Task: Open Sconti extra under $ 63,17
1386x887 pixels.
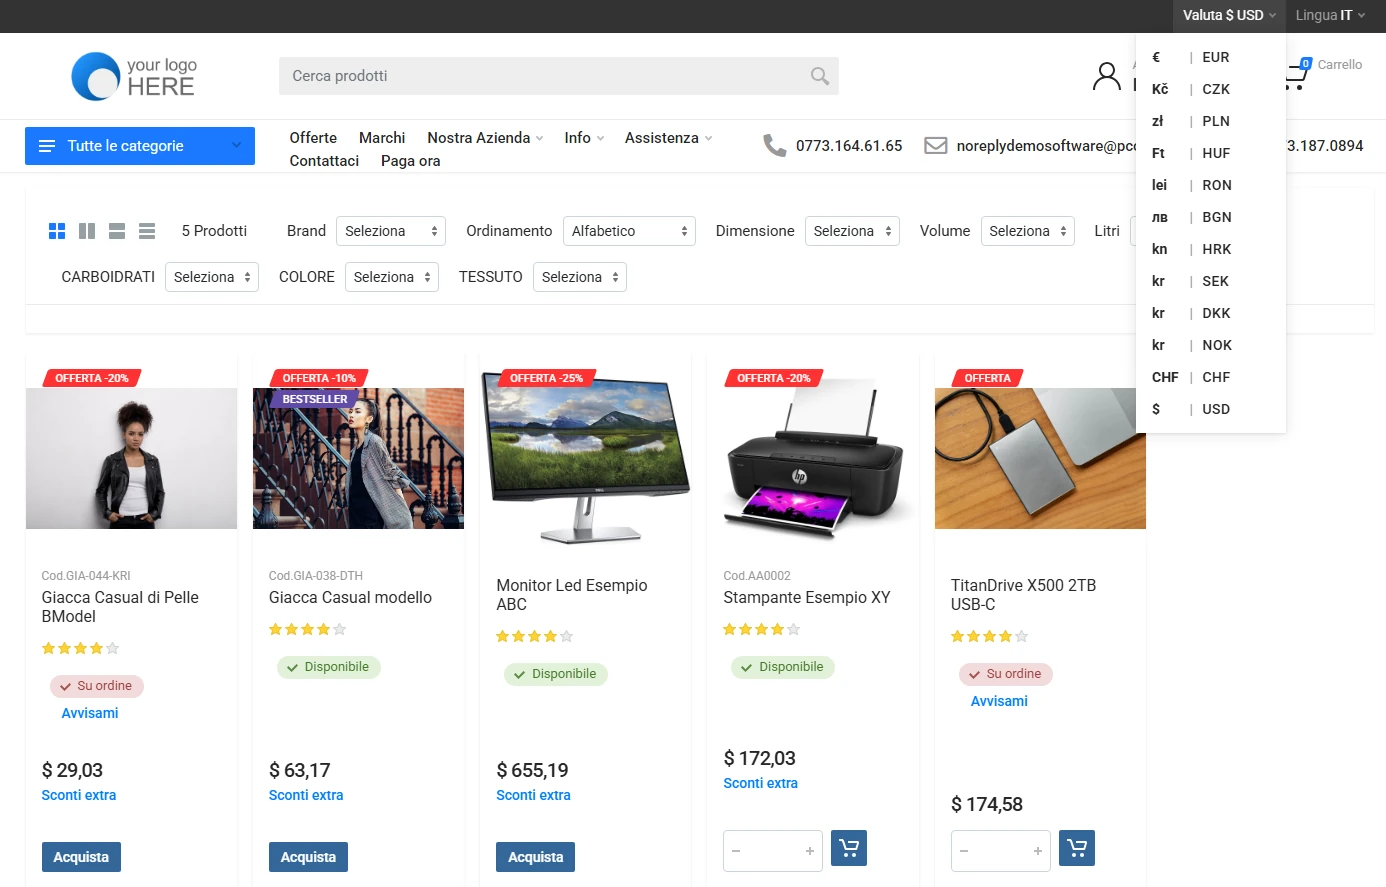Action: [x=306, y=795]
